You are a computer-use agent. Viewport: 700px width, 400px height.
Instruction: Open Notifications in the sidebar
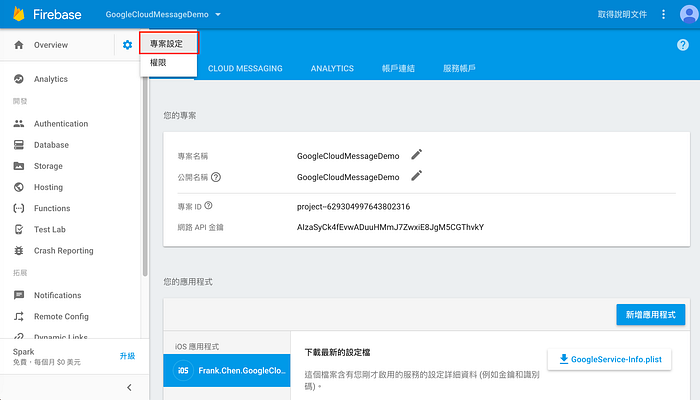click(x=58, y=295)
